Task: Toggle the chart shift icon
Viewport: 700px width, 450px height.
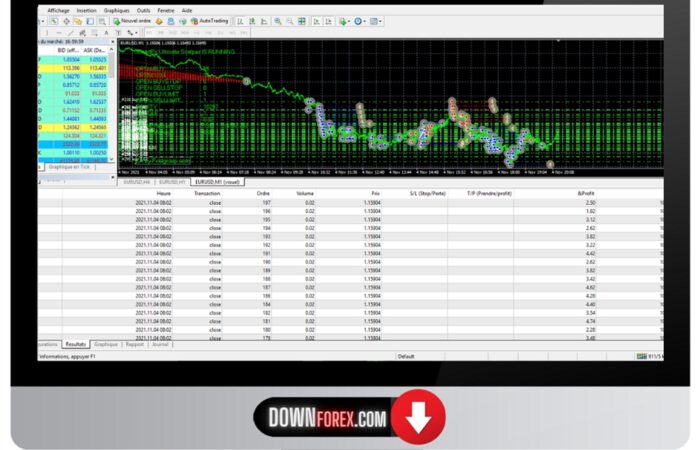Action: 329,21
